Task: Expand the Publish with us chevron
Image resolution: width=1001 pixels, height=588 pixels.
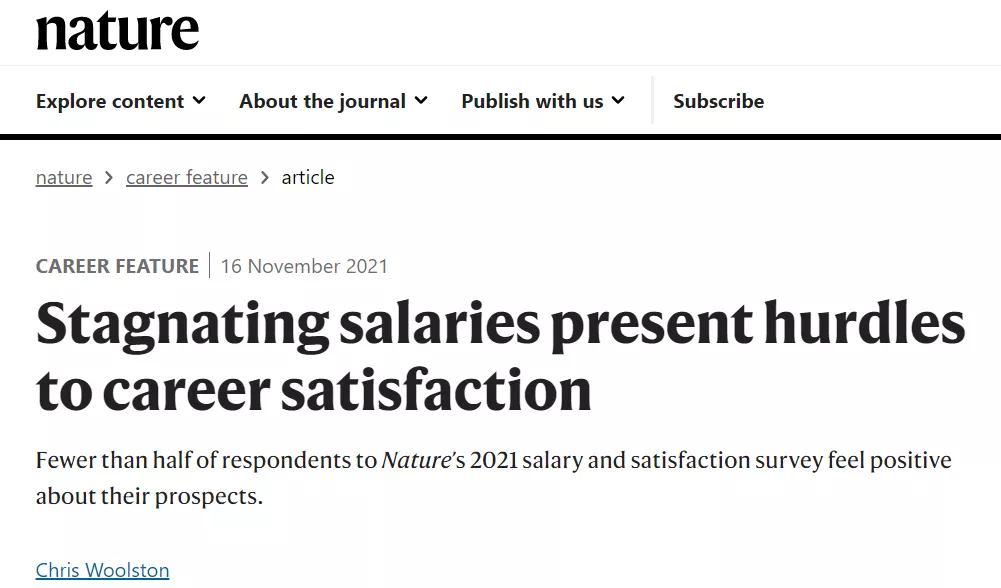Action: [618, 100]
